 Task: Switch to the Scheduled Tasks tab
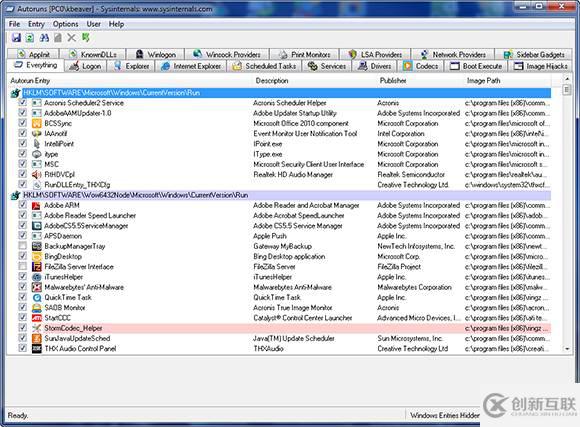[264, 66]
